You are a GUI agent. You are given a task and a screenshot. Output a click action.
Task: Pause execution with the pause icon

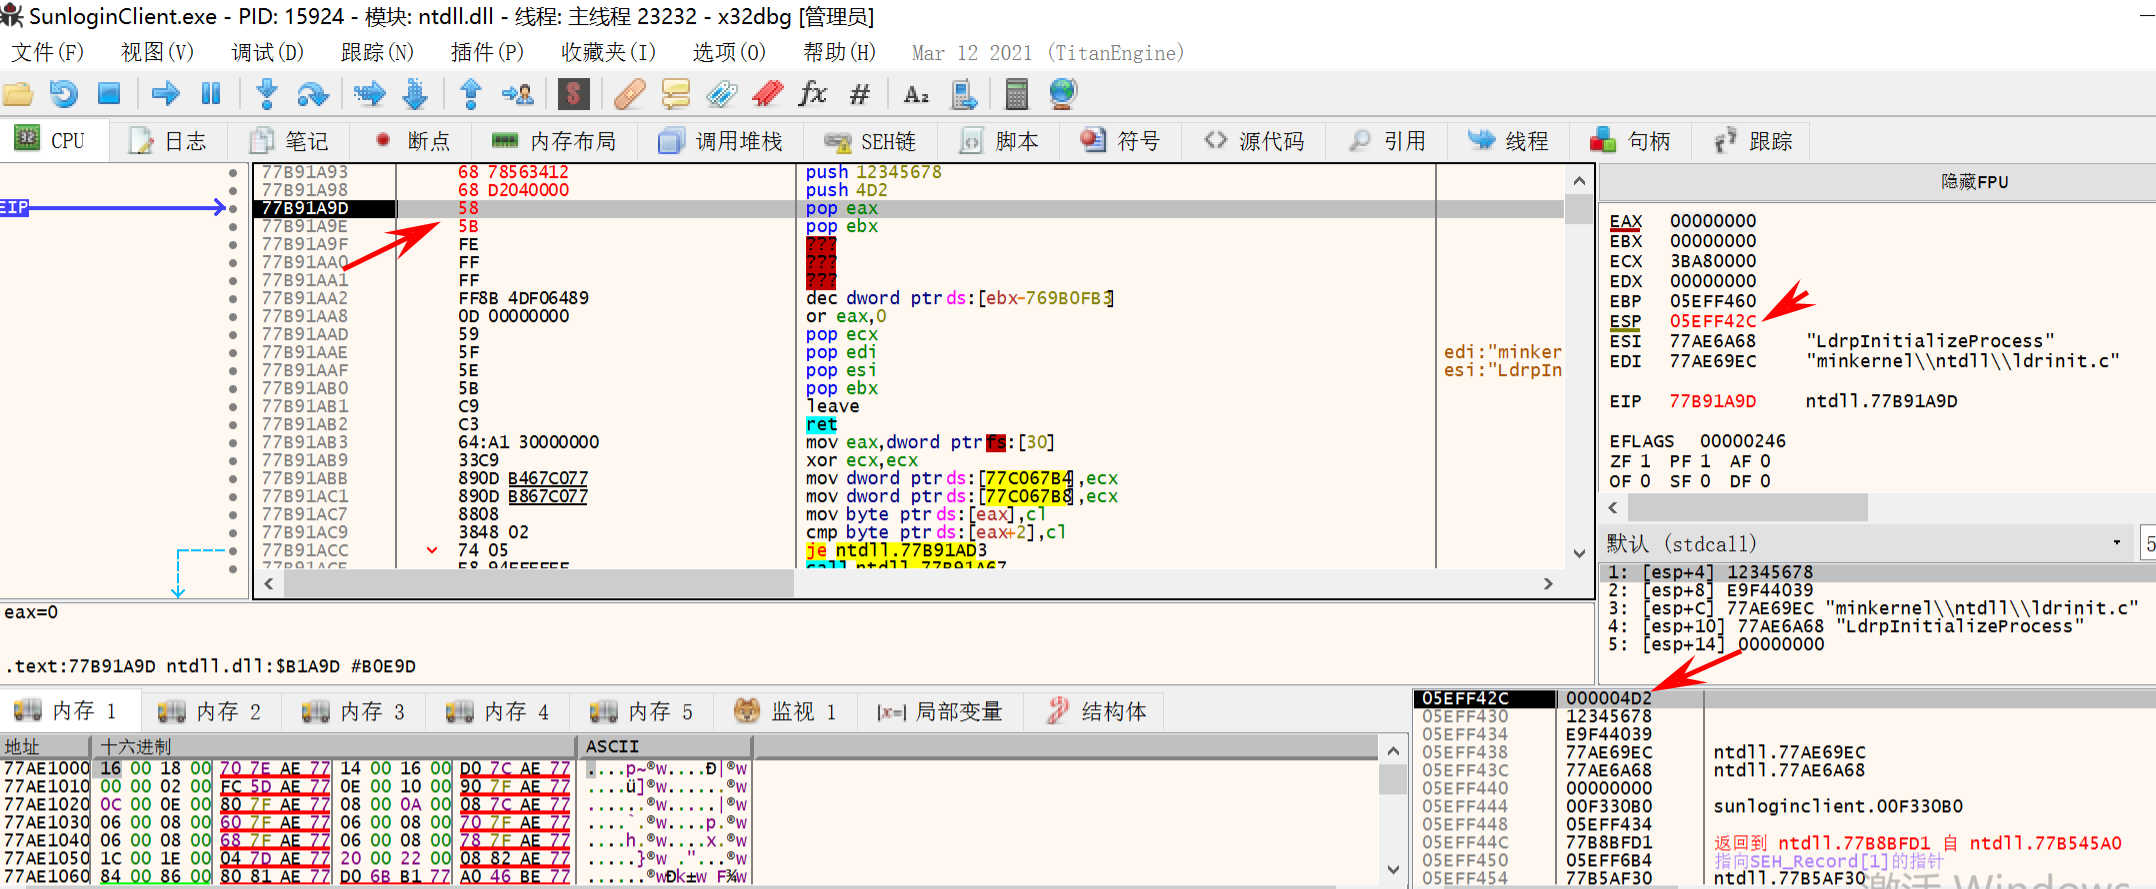[211, 94]
